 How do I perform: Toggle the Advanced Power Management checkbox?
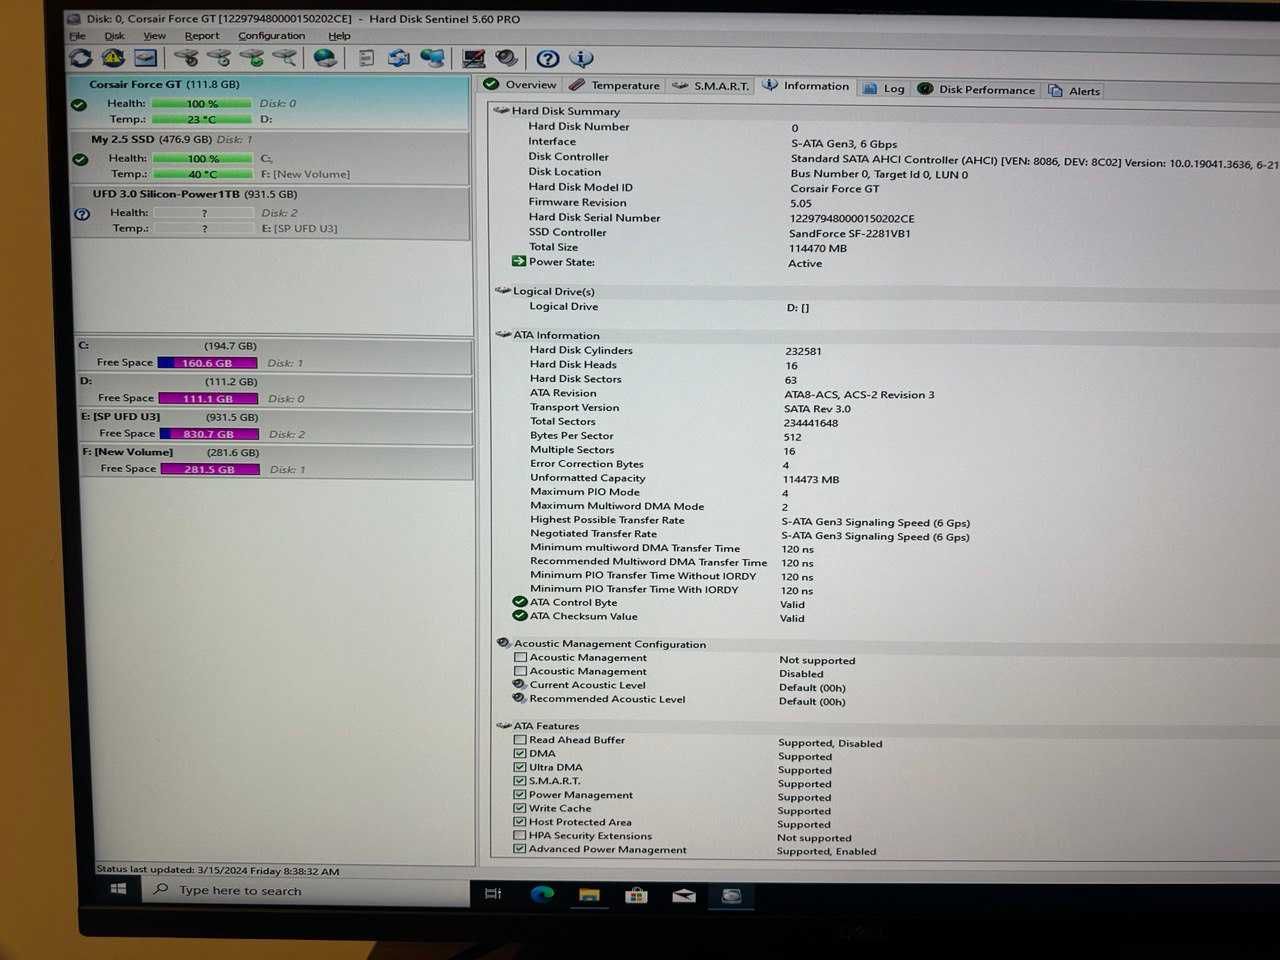click(x=520, y=849)
